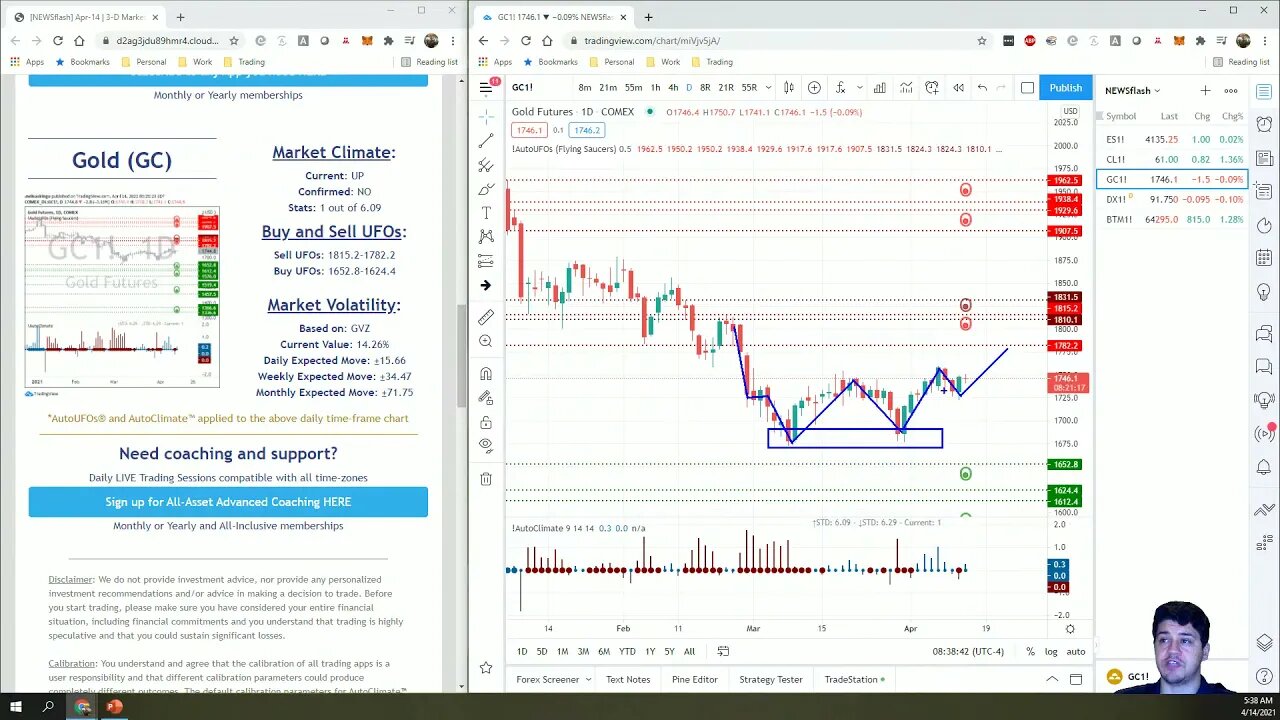Toggle stay in drawing mode
The height and width of the screenshot is (720, 1280).
coord(486,397)
